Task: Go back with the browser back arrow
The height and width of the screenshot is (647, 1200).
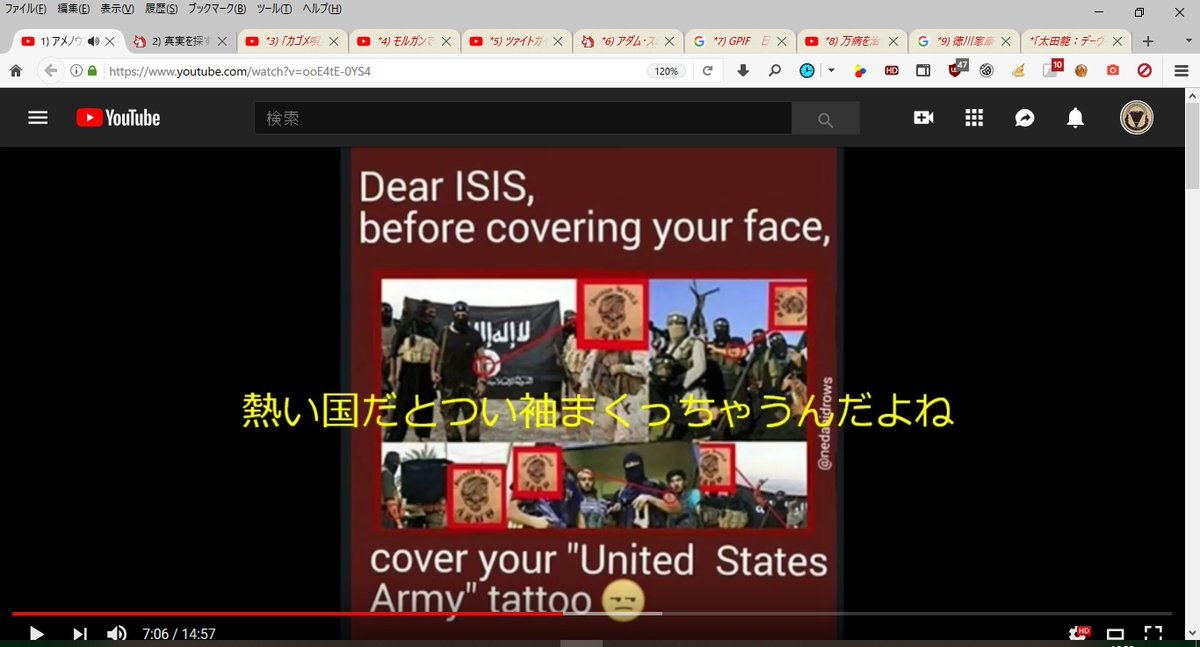Action: pos(51,71)
